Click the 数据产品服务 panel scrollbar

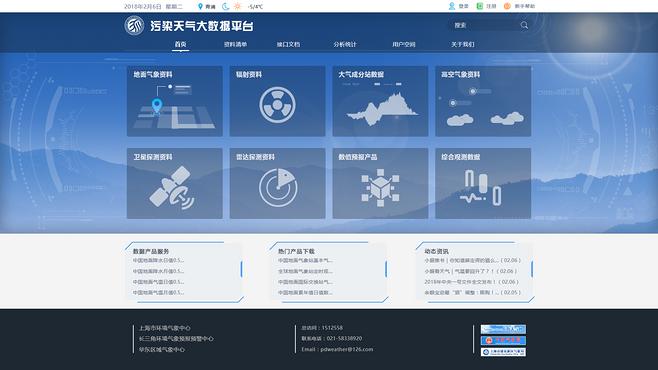pos(241,269)
